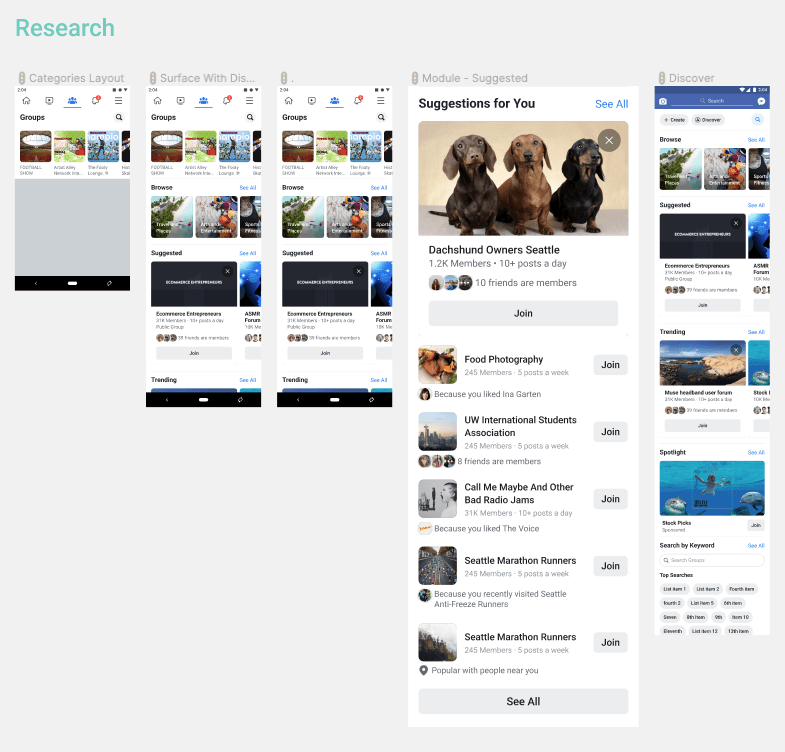Viewport: 785px width, 752px height.
Task: Open hamburger menu in Categories Layout frame
Action: pyautogui.click(x=118, y=101)
